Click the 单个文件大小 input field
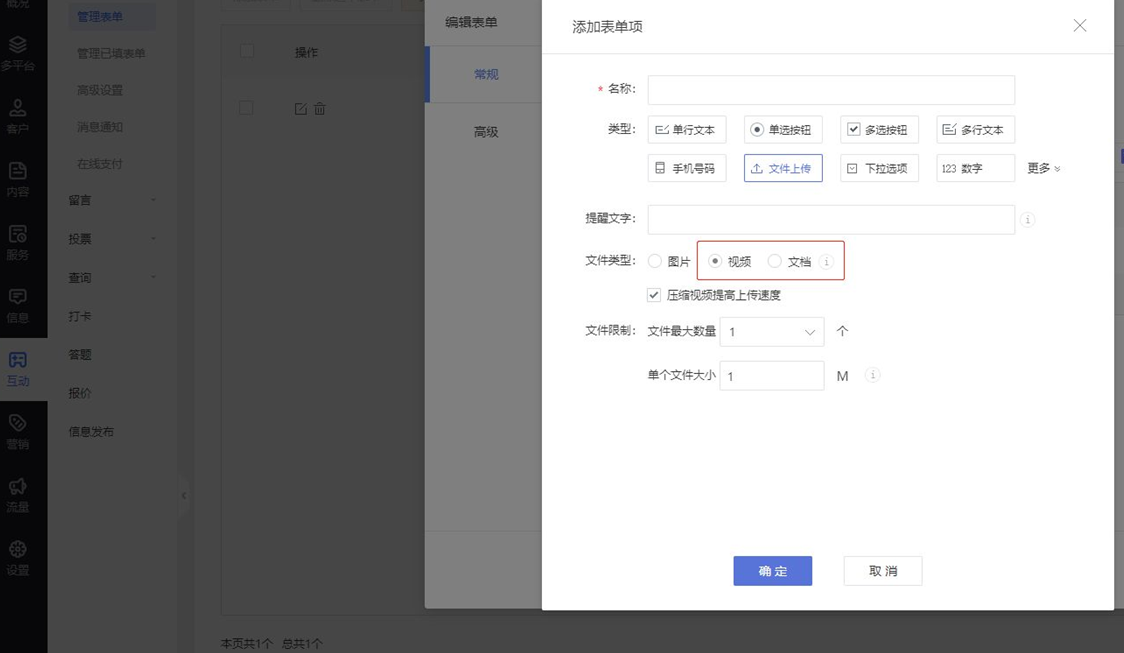This screenshot has height=653, width=1124. pos(771,376)
